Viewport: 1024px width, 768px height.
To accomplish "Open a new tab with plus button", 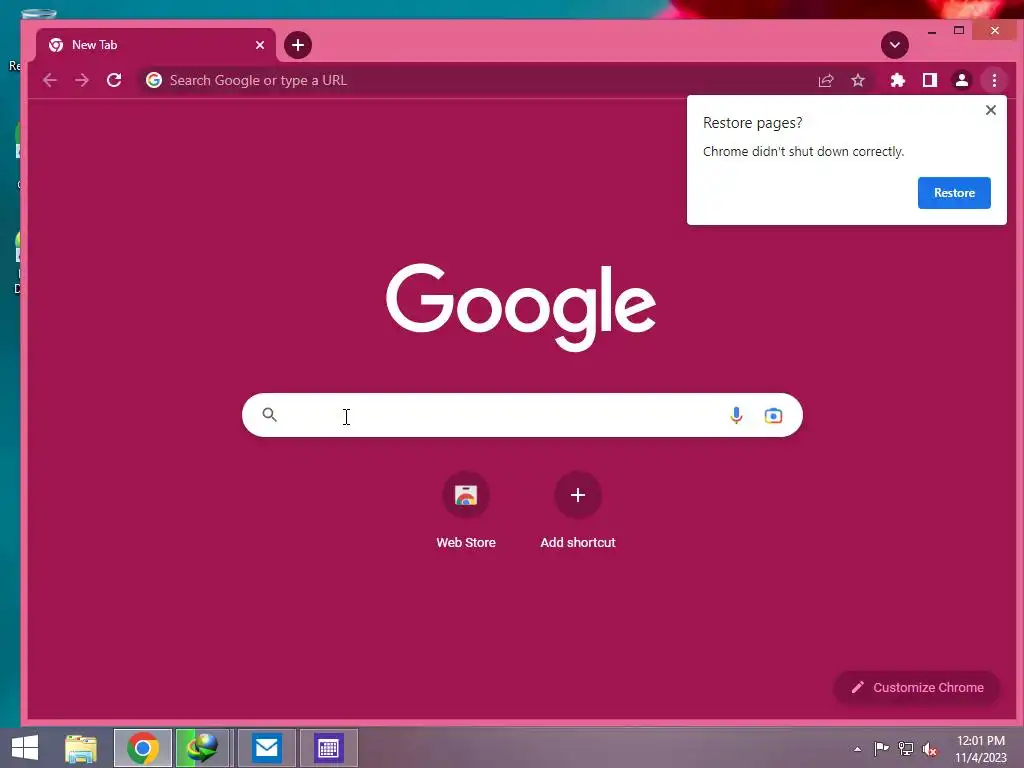I will [x=298, y=45].
